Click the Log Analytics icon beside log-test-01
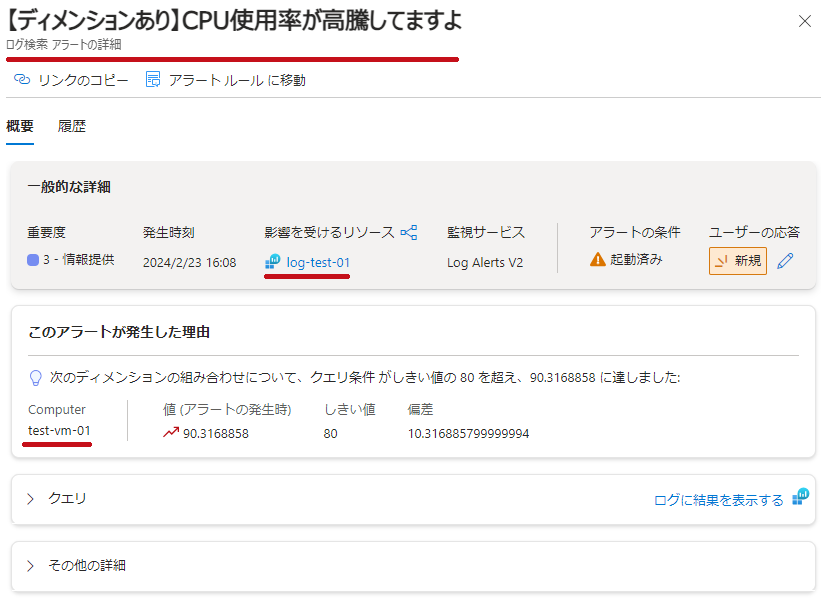 tap(272, 261)
